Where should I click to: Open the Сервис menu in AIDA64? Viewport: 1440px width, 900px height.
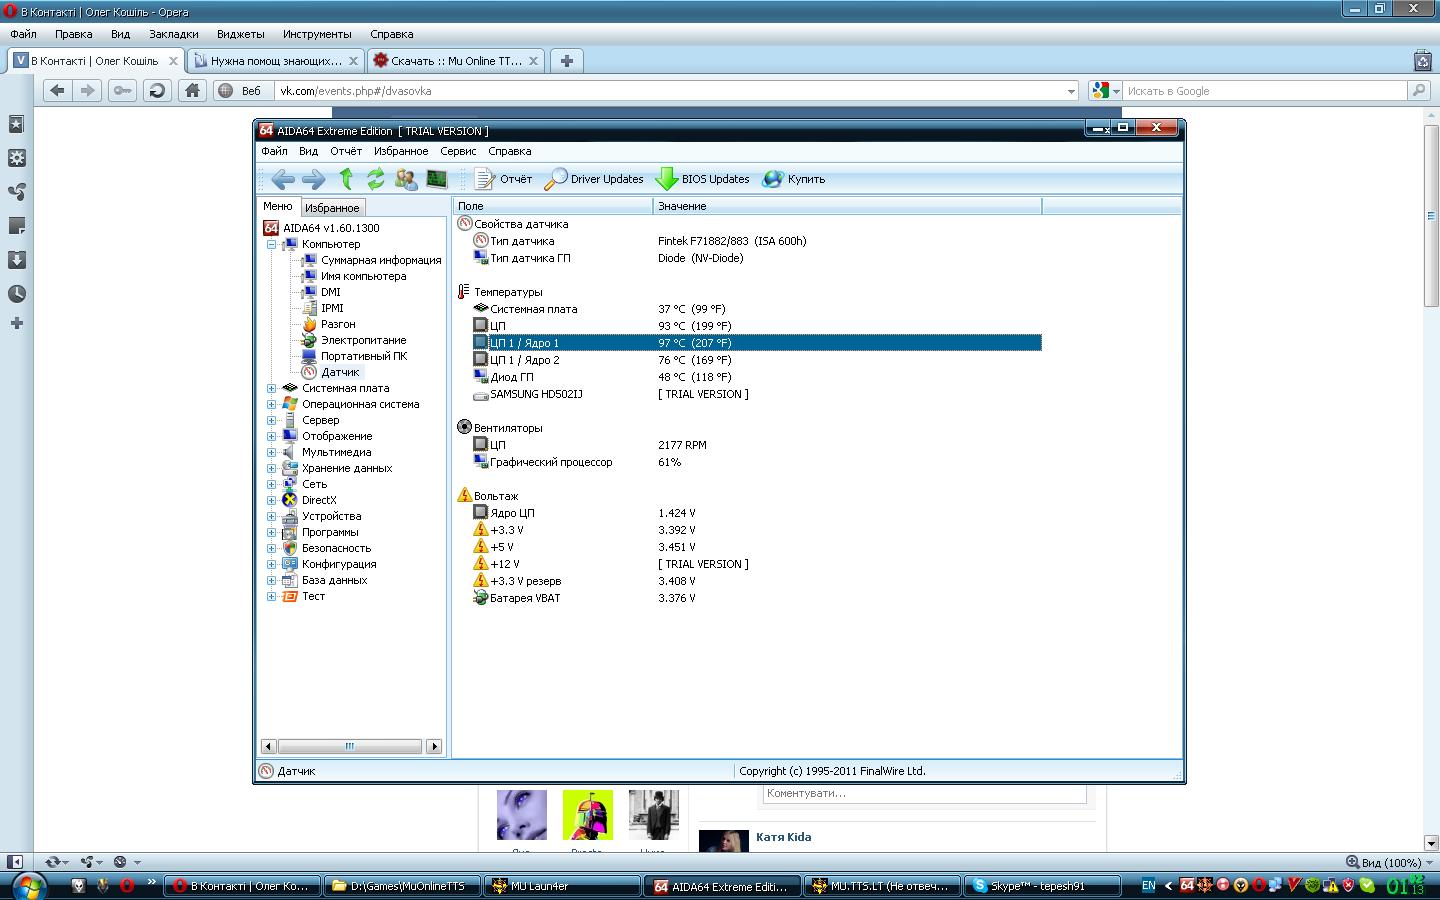[x=458, y=151]
